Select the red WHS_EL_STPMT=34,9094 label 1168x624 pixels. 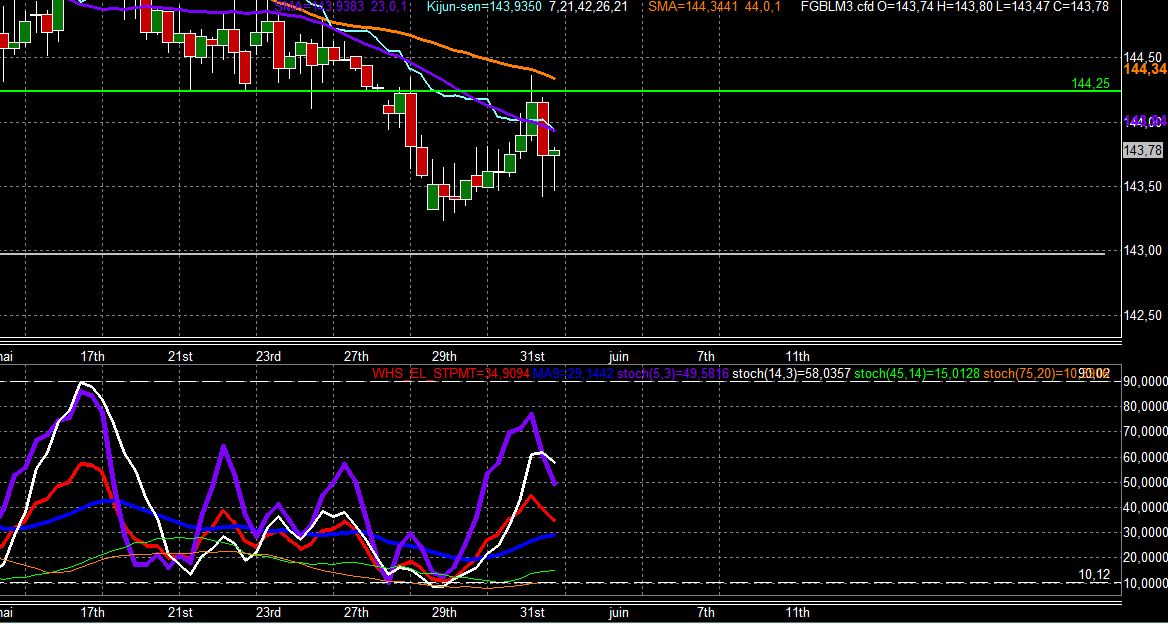coord(451,374)
